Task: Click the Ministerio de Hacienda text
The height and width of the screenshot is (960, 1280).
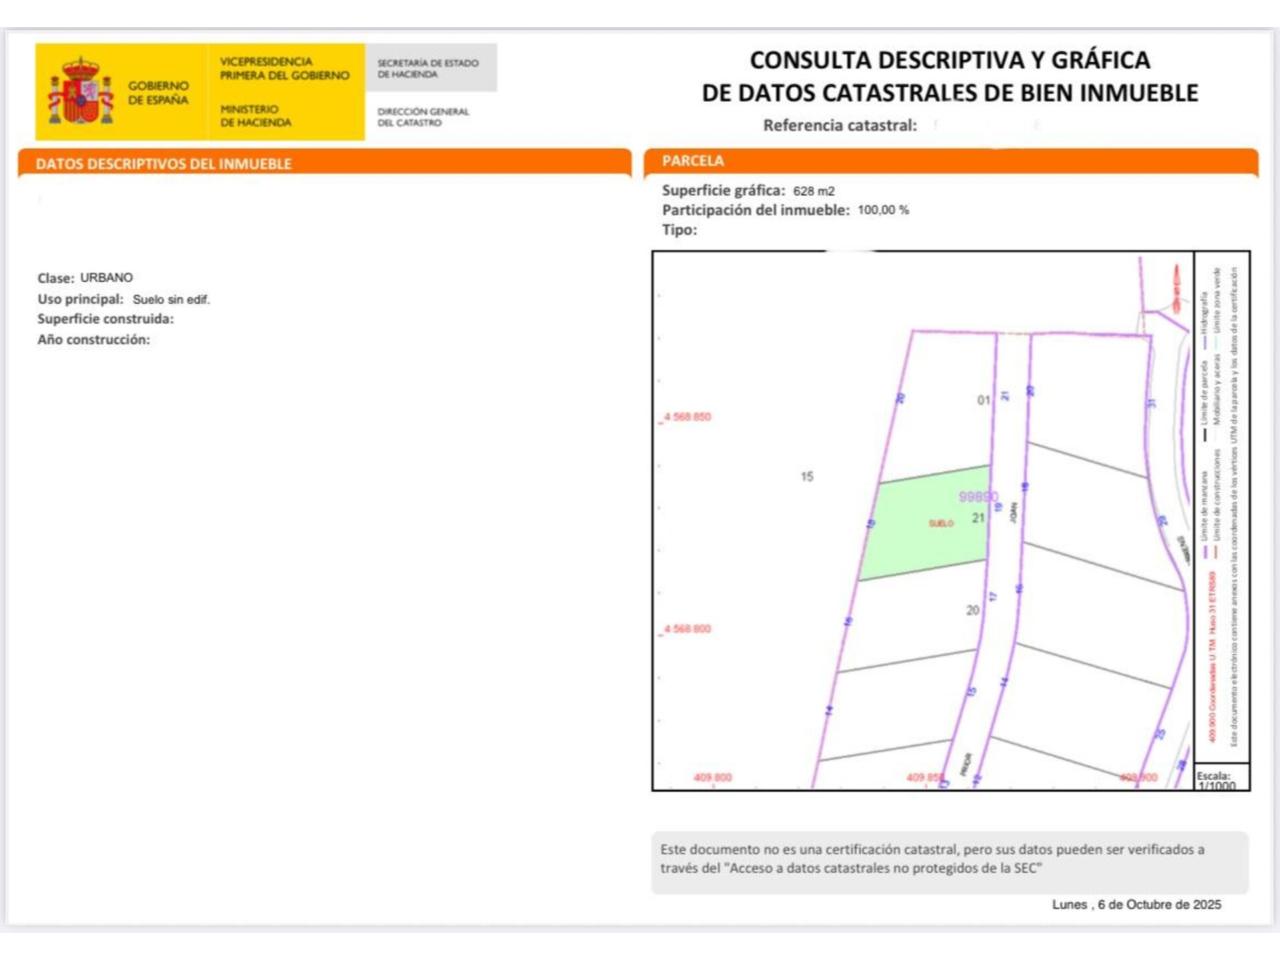Action: (x=256, y=116)
